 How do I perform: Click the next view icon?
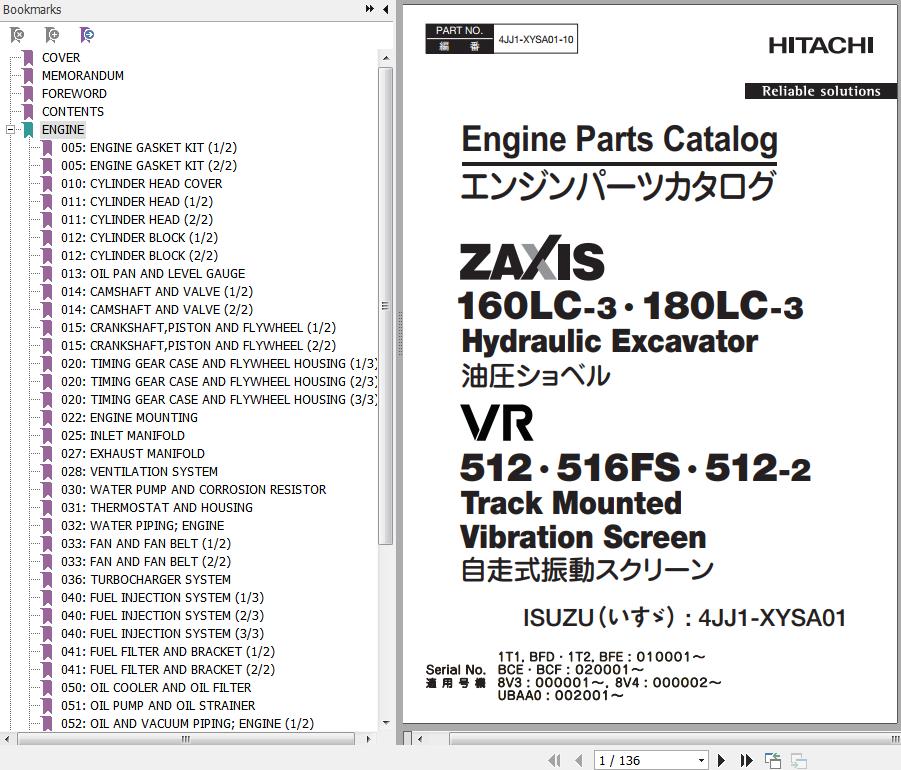(799, 760)
